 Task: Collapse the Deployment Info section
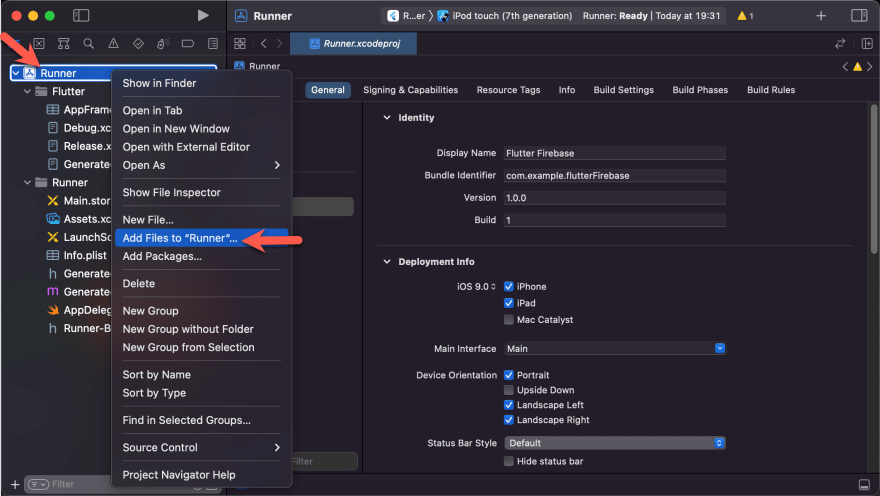(387, 261)
